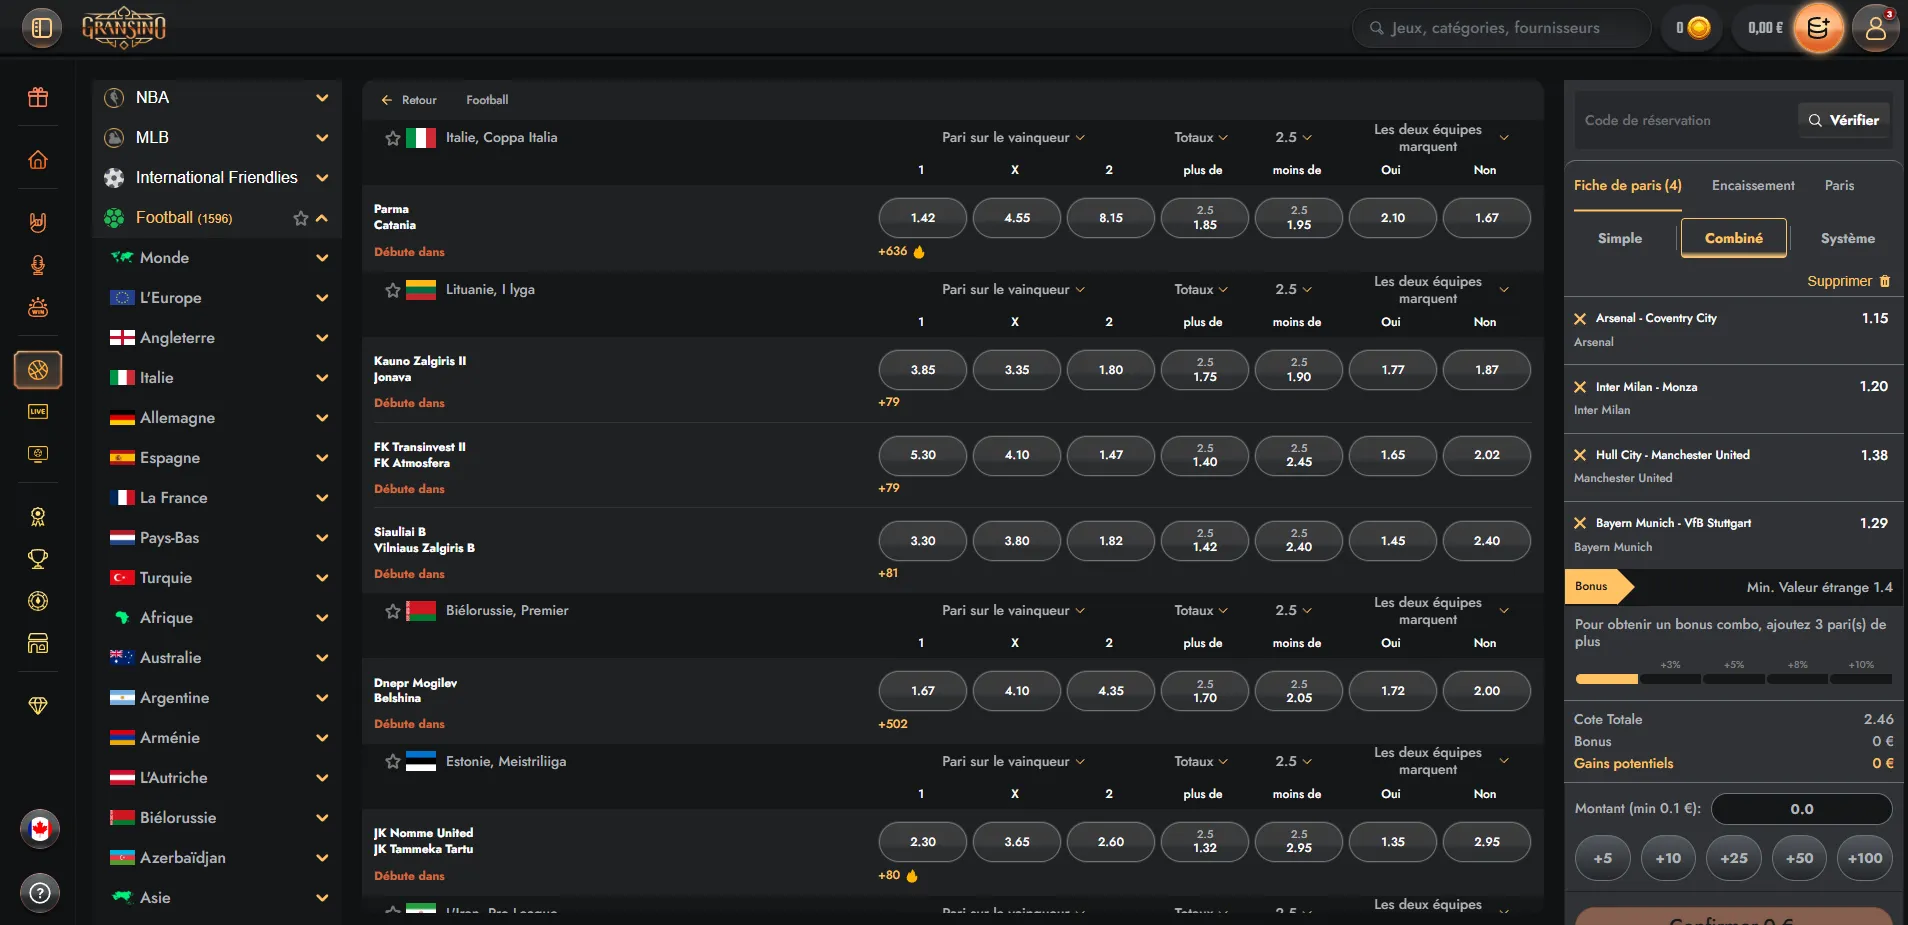This screenshot has height=925, width=1908.
Task: Open deposit with the orange coins-plus icon
Action: (1818, 28)
